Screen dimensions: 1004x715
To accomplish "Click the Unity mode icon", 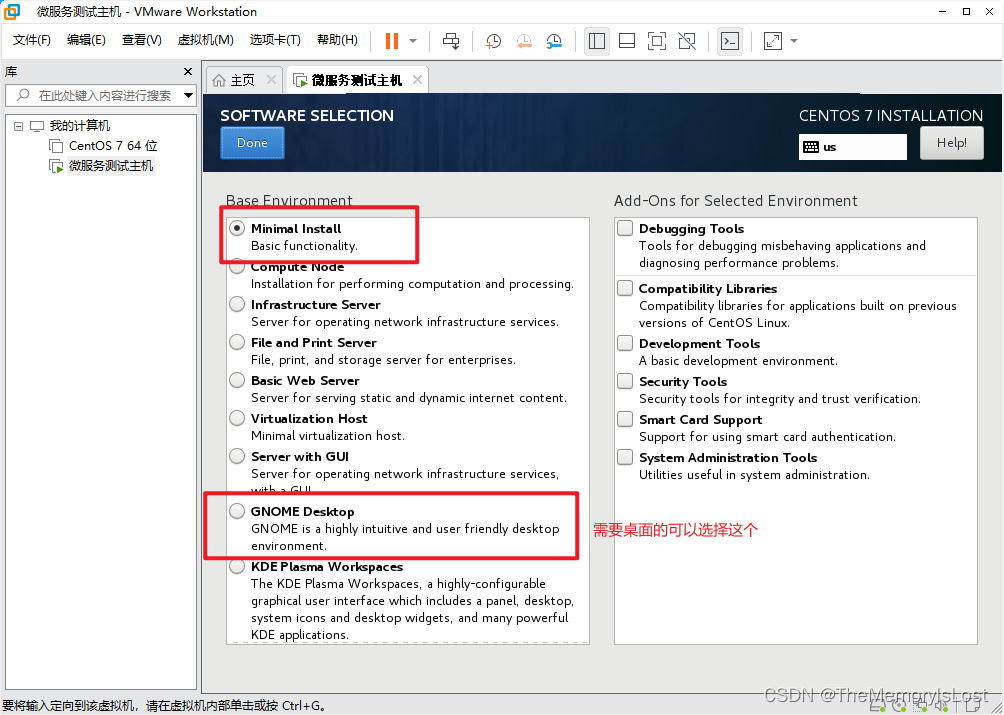I will click(x=687, y=41).
